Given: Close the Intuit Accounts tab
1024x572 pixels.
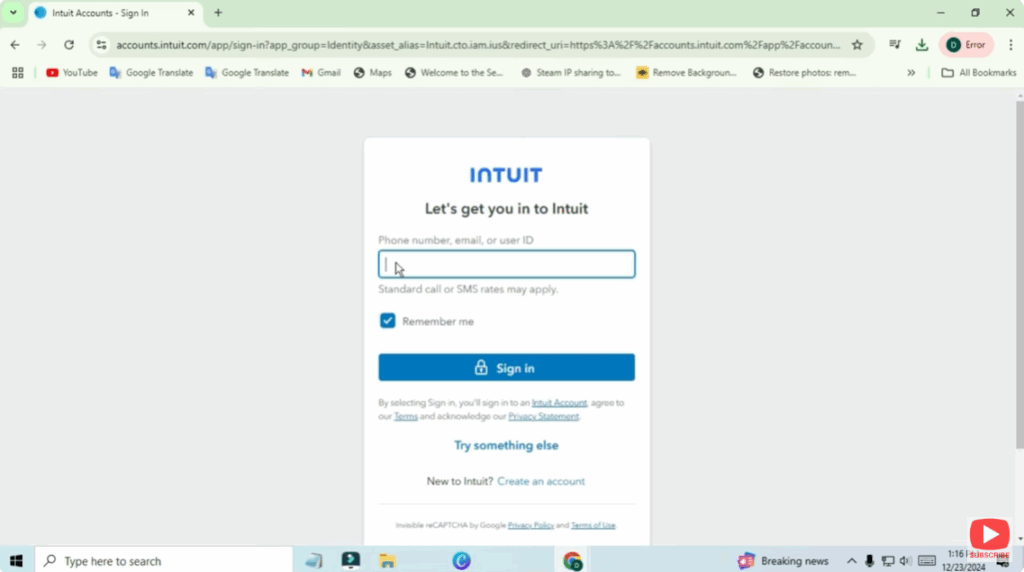Looking at the screenshot, I should pos(191,13).
